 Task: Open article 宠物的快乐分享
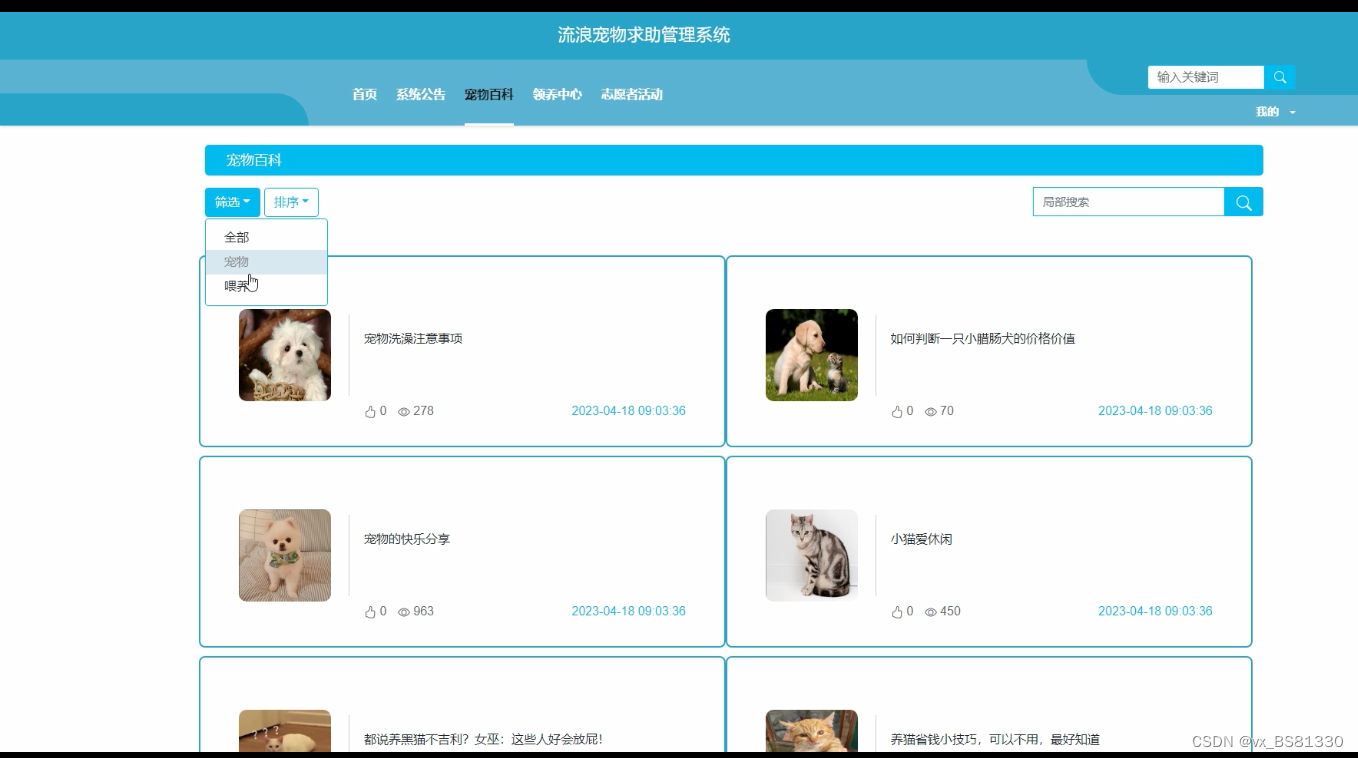tap(407, 539)
